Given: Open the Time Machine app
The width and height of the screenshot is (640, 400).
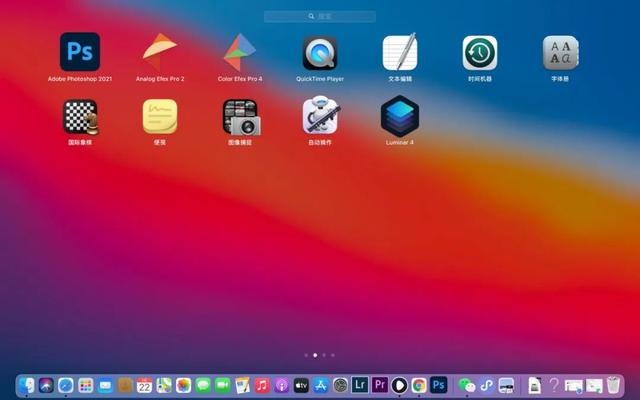Looking at the screenshot, I should (480, 53).
